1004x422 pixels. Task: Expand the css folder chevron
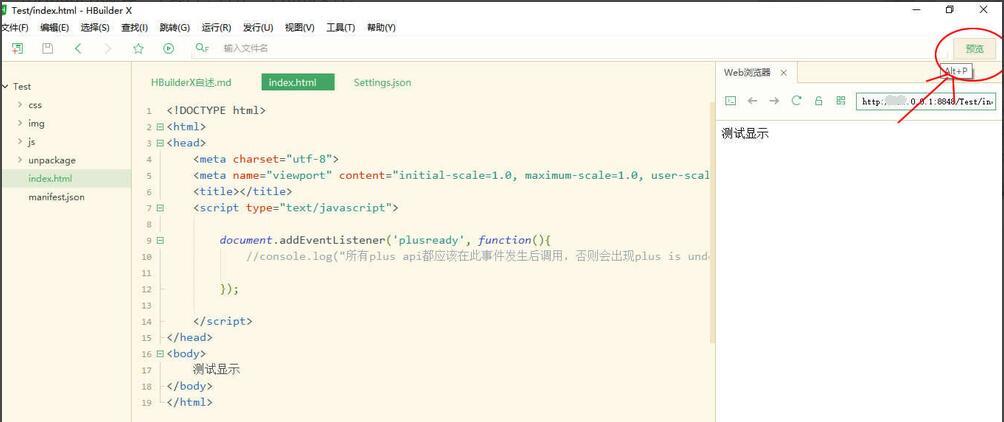coord(20,104)
